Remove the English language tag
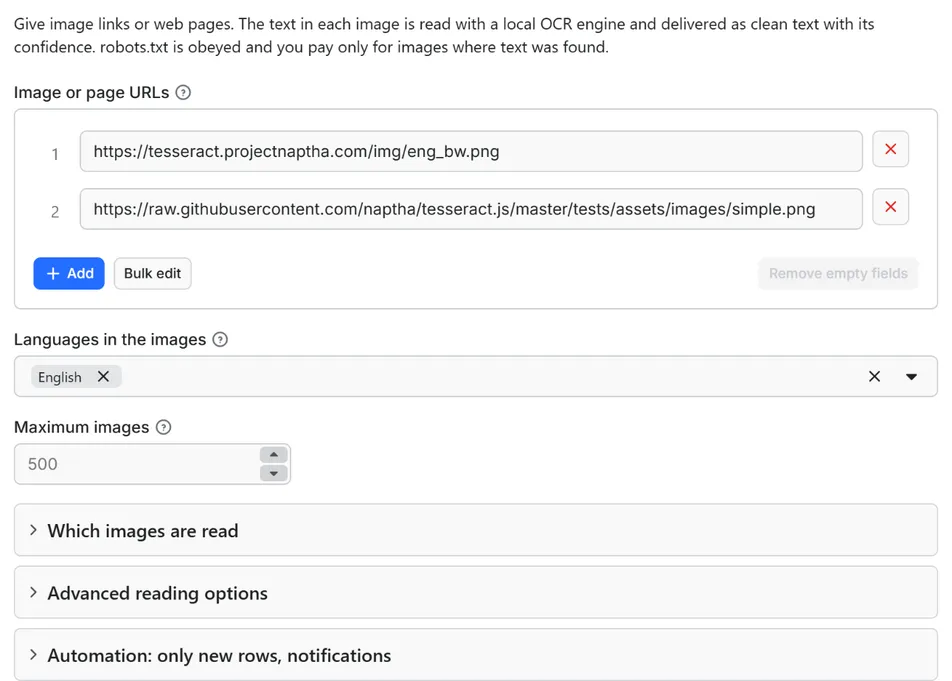 (103, 376)
